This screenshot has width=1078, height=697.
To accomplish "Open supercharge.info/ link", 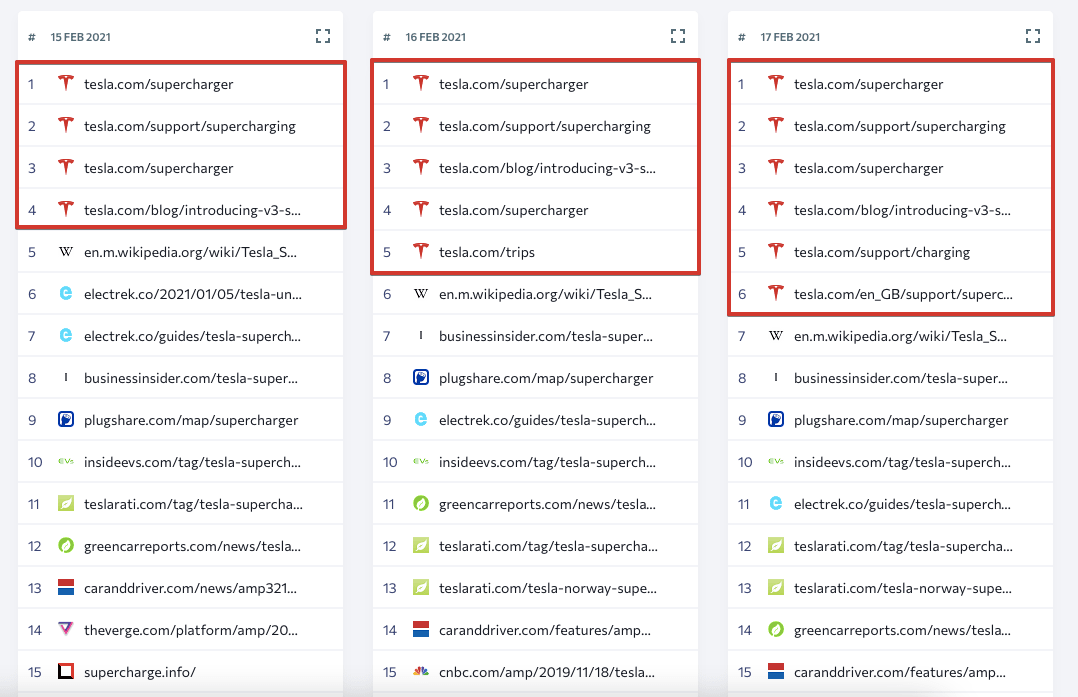I will point(140,672).
